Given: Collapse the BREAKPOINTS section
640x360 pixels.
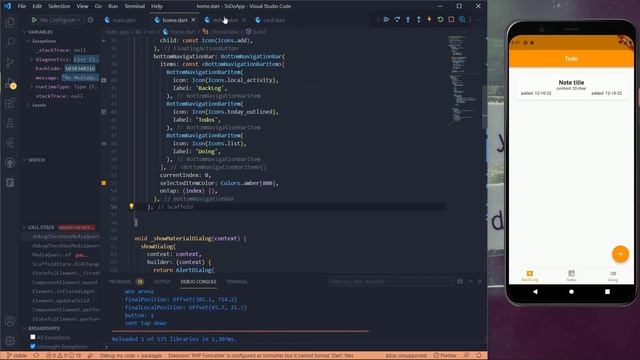Looking at the screenshot, I should point(41,328).
